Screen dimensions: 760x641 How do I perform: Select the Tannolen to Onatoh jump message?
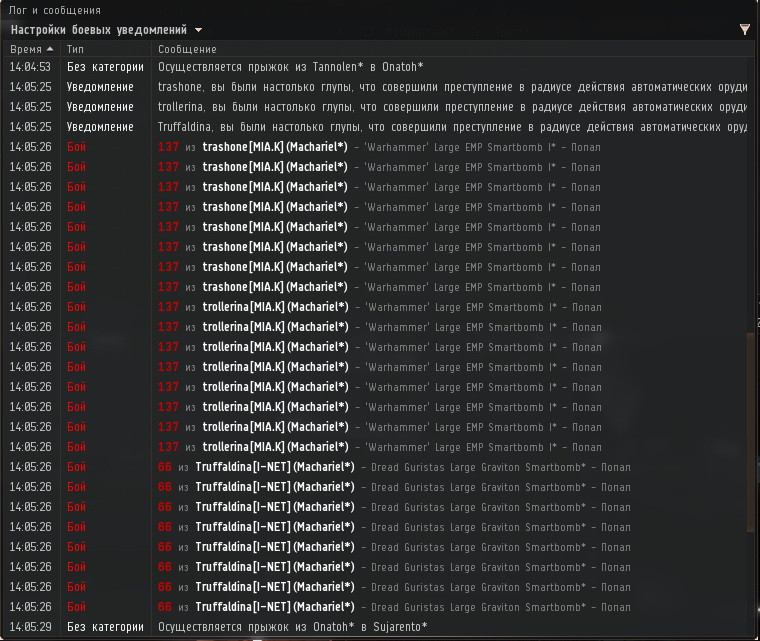pyautogui.click(x=290, y=67)
